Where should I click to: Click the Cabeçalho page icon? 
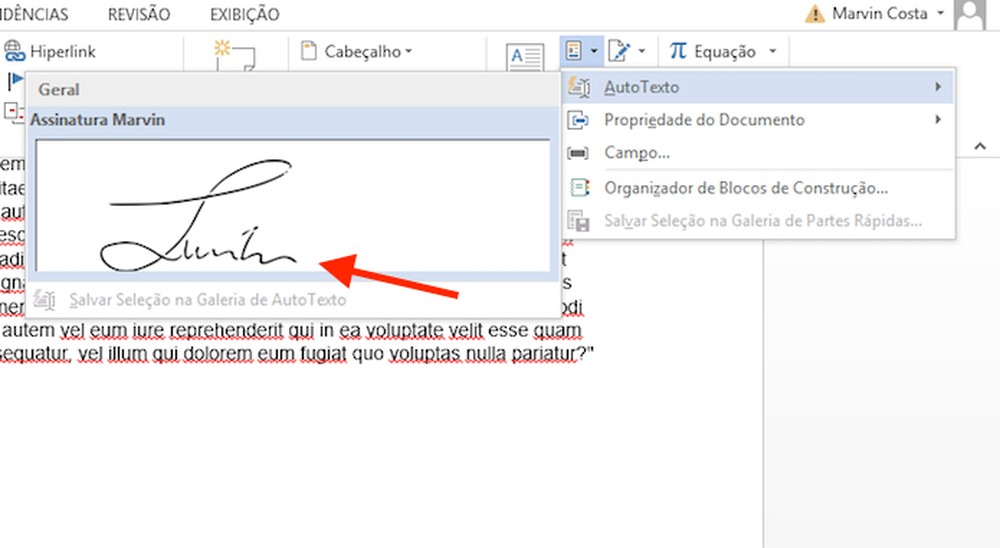309,51
